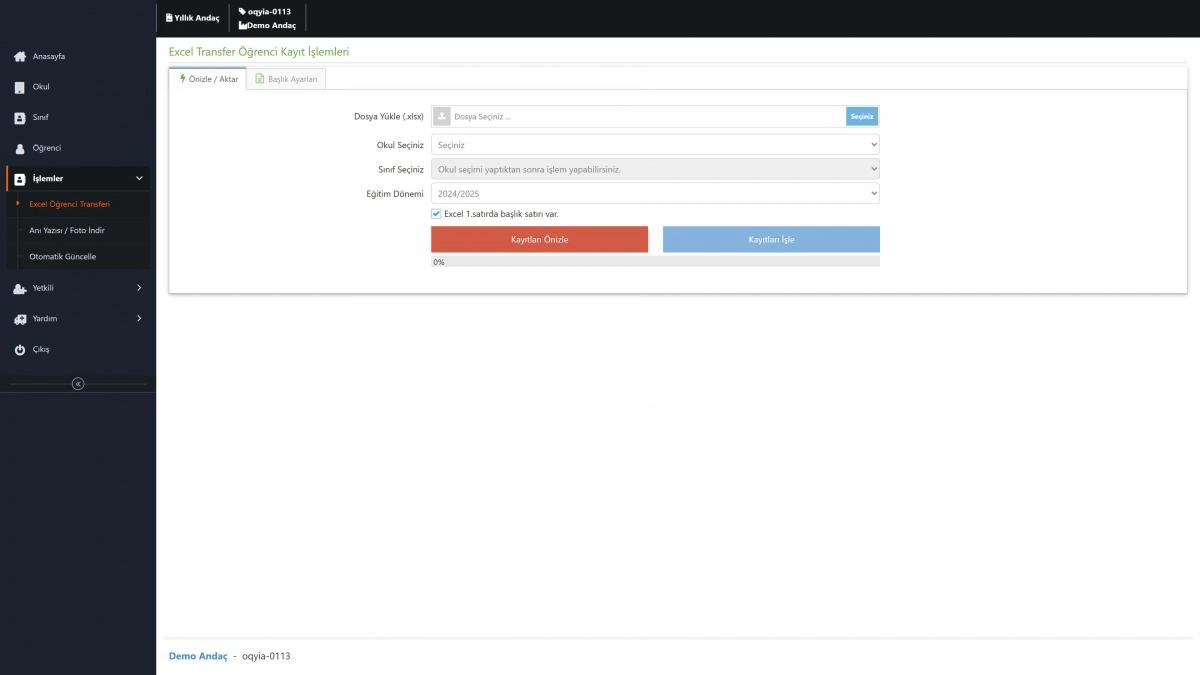
Task: Open the Okul Seçiniz dropdown
Action: 655,145
